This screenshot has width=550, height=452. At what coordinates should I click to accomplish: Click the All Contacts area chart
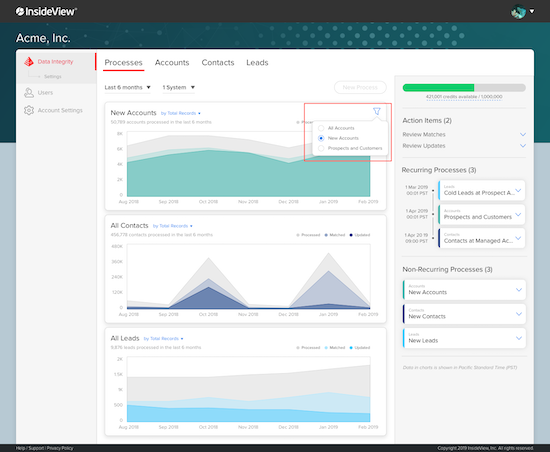pyautogui.click(x=248, y=277)
